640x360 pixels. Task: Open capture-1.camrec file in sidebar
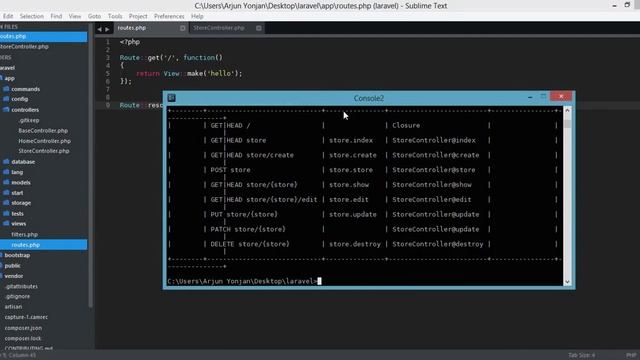pyautogui.click(x=26, y=317)
